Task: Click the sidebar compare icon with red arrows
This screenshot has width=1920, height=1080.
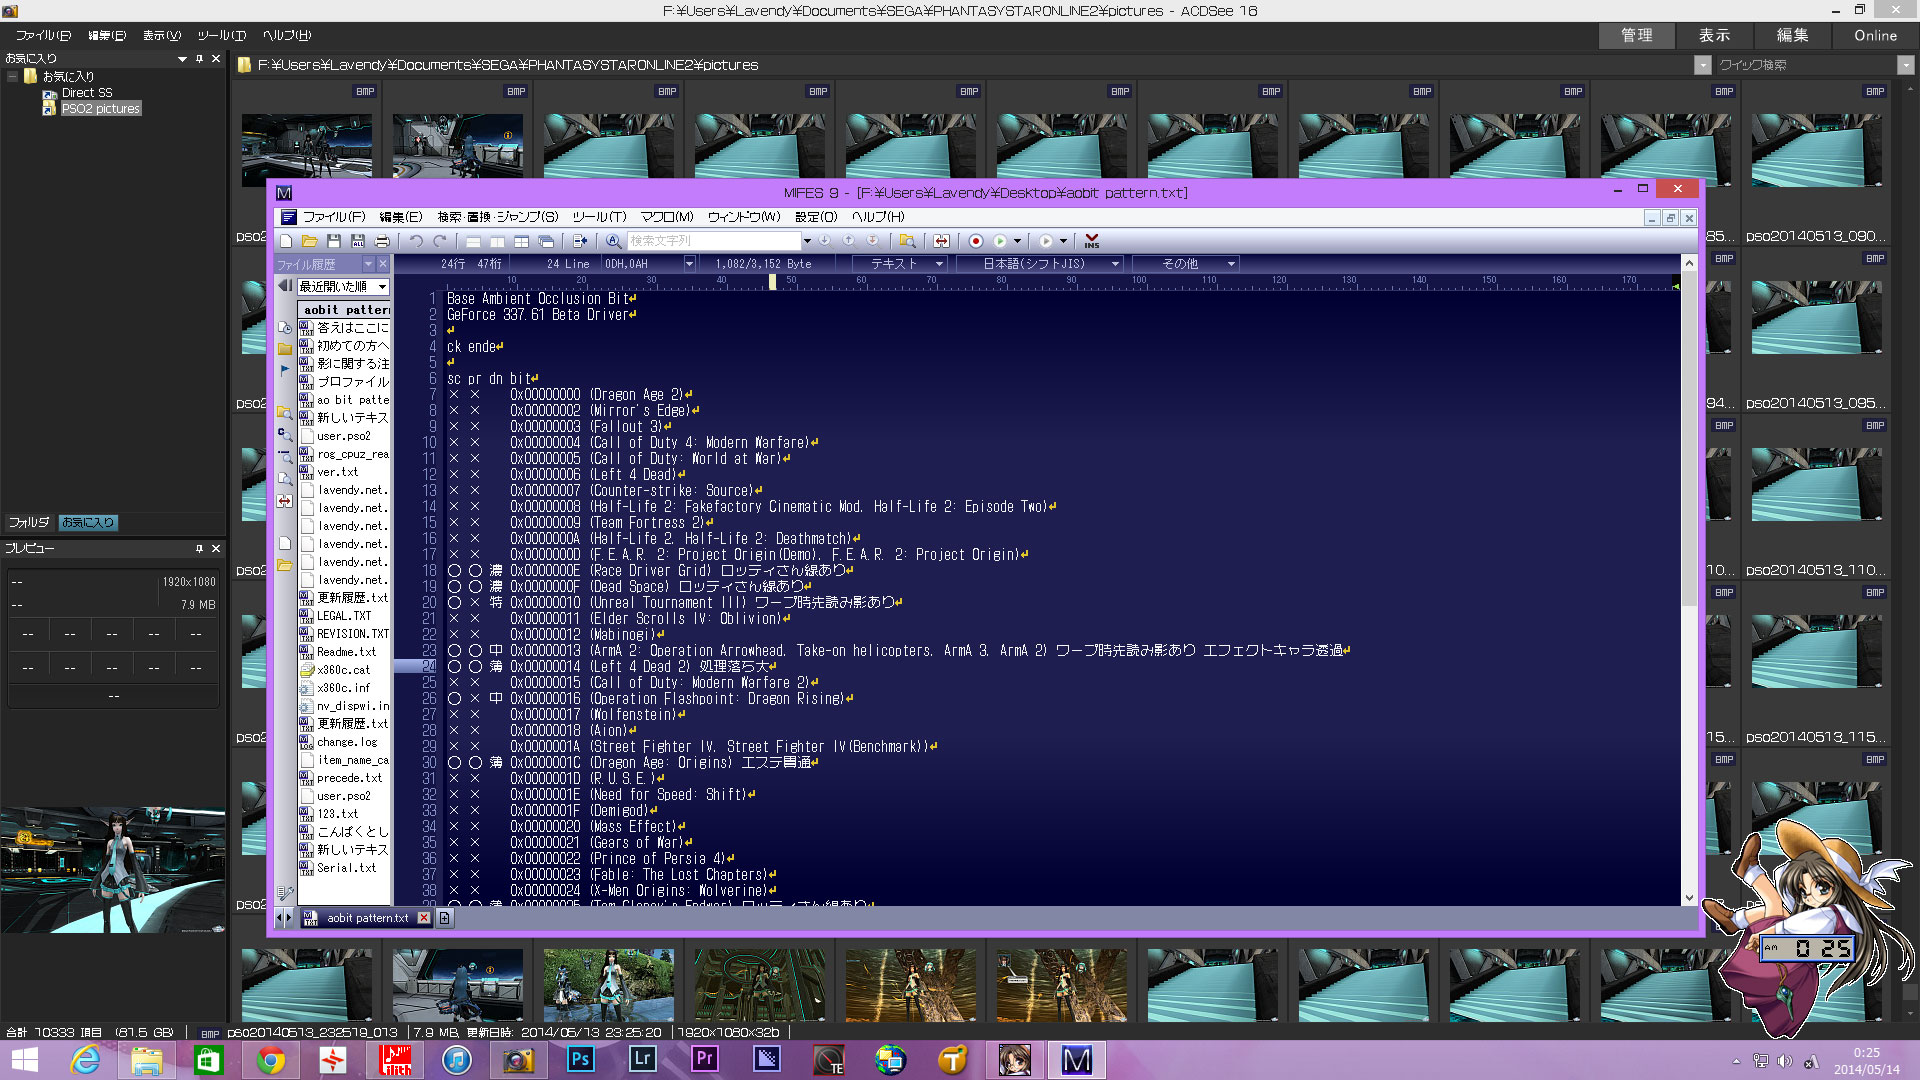Action: [285, 501]
